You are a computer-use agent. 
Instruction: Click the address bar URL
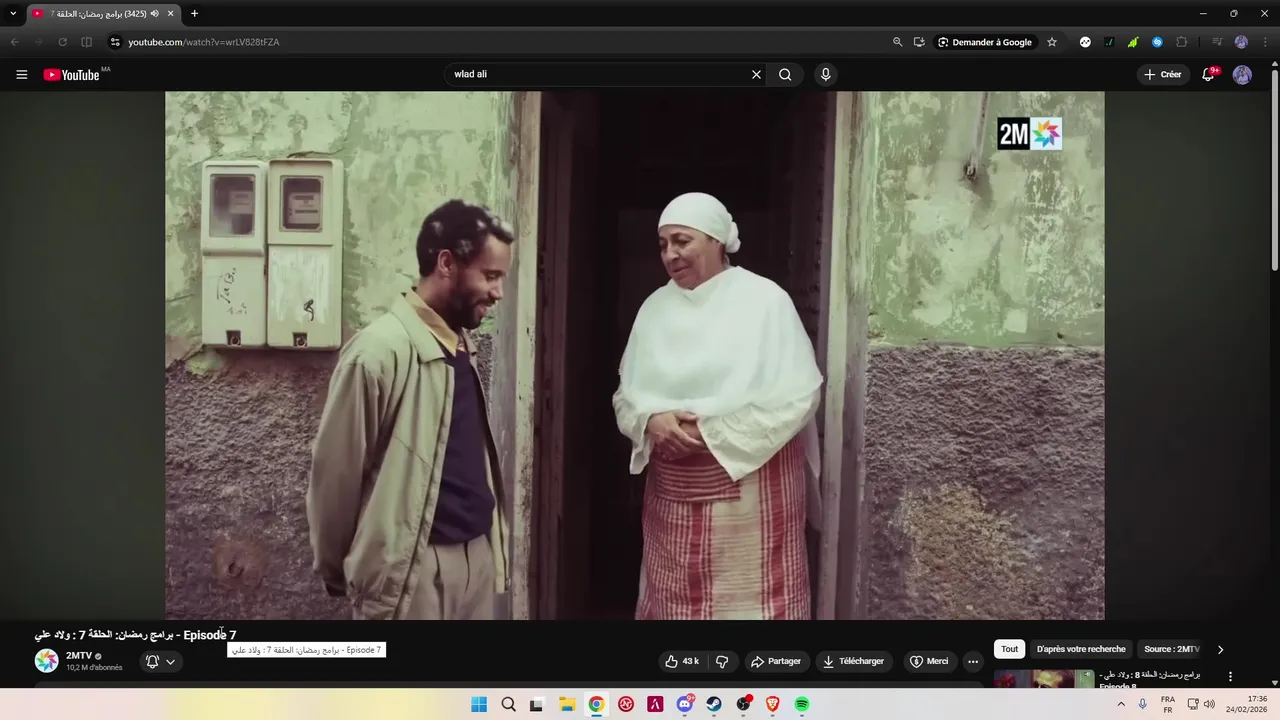[204, 42]
